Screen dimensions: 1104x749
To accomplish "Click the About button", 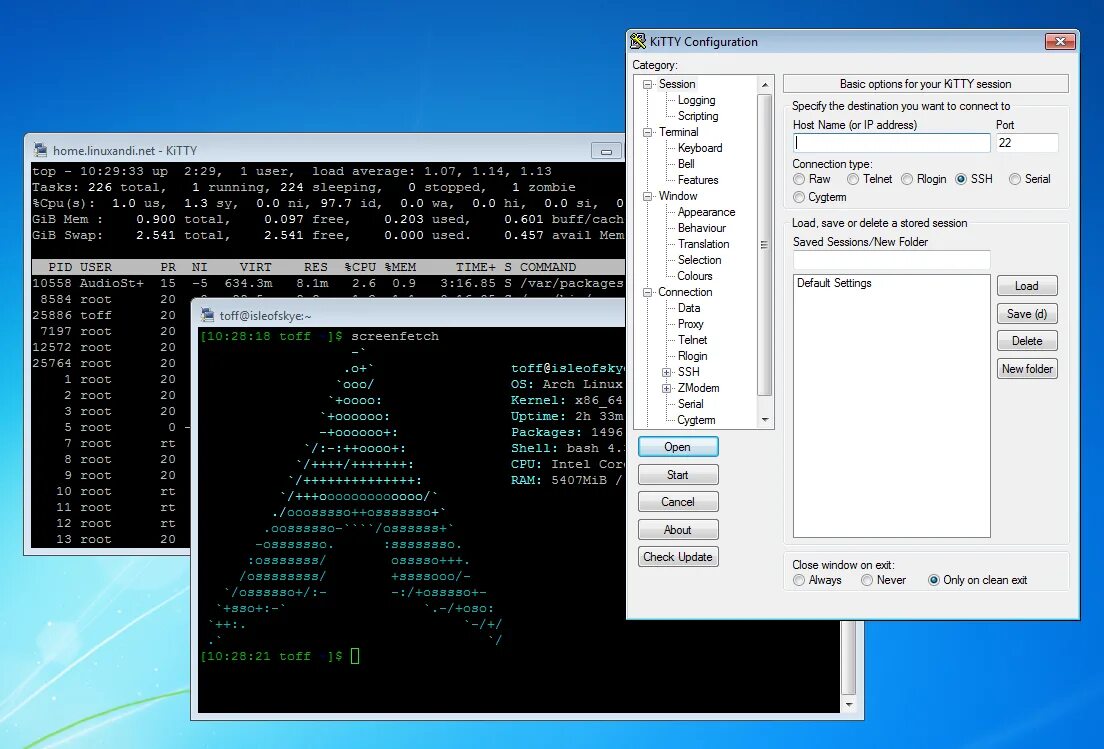I will (678, 529).
